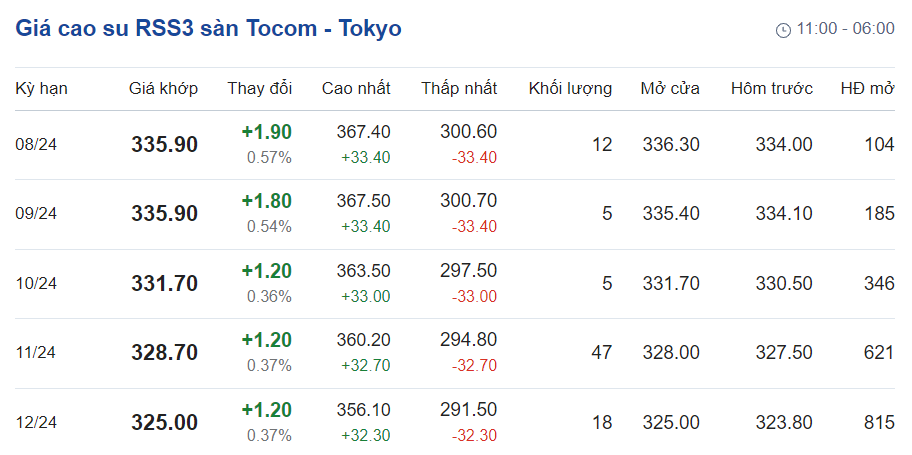912x455 pixels.
Task: Click the clock icon beside trading hours
Action: coord(783,30)
